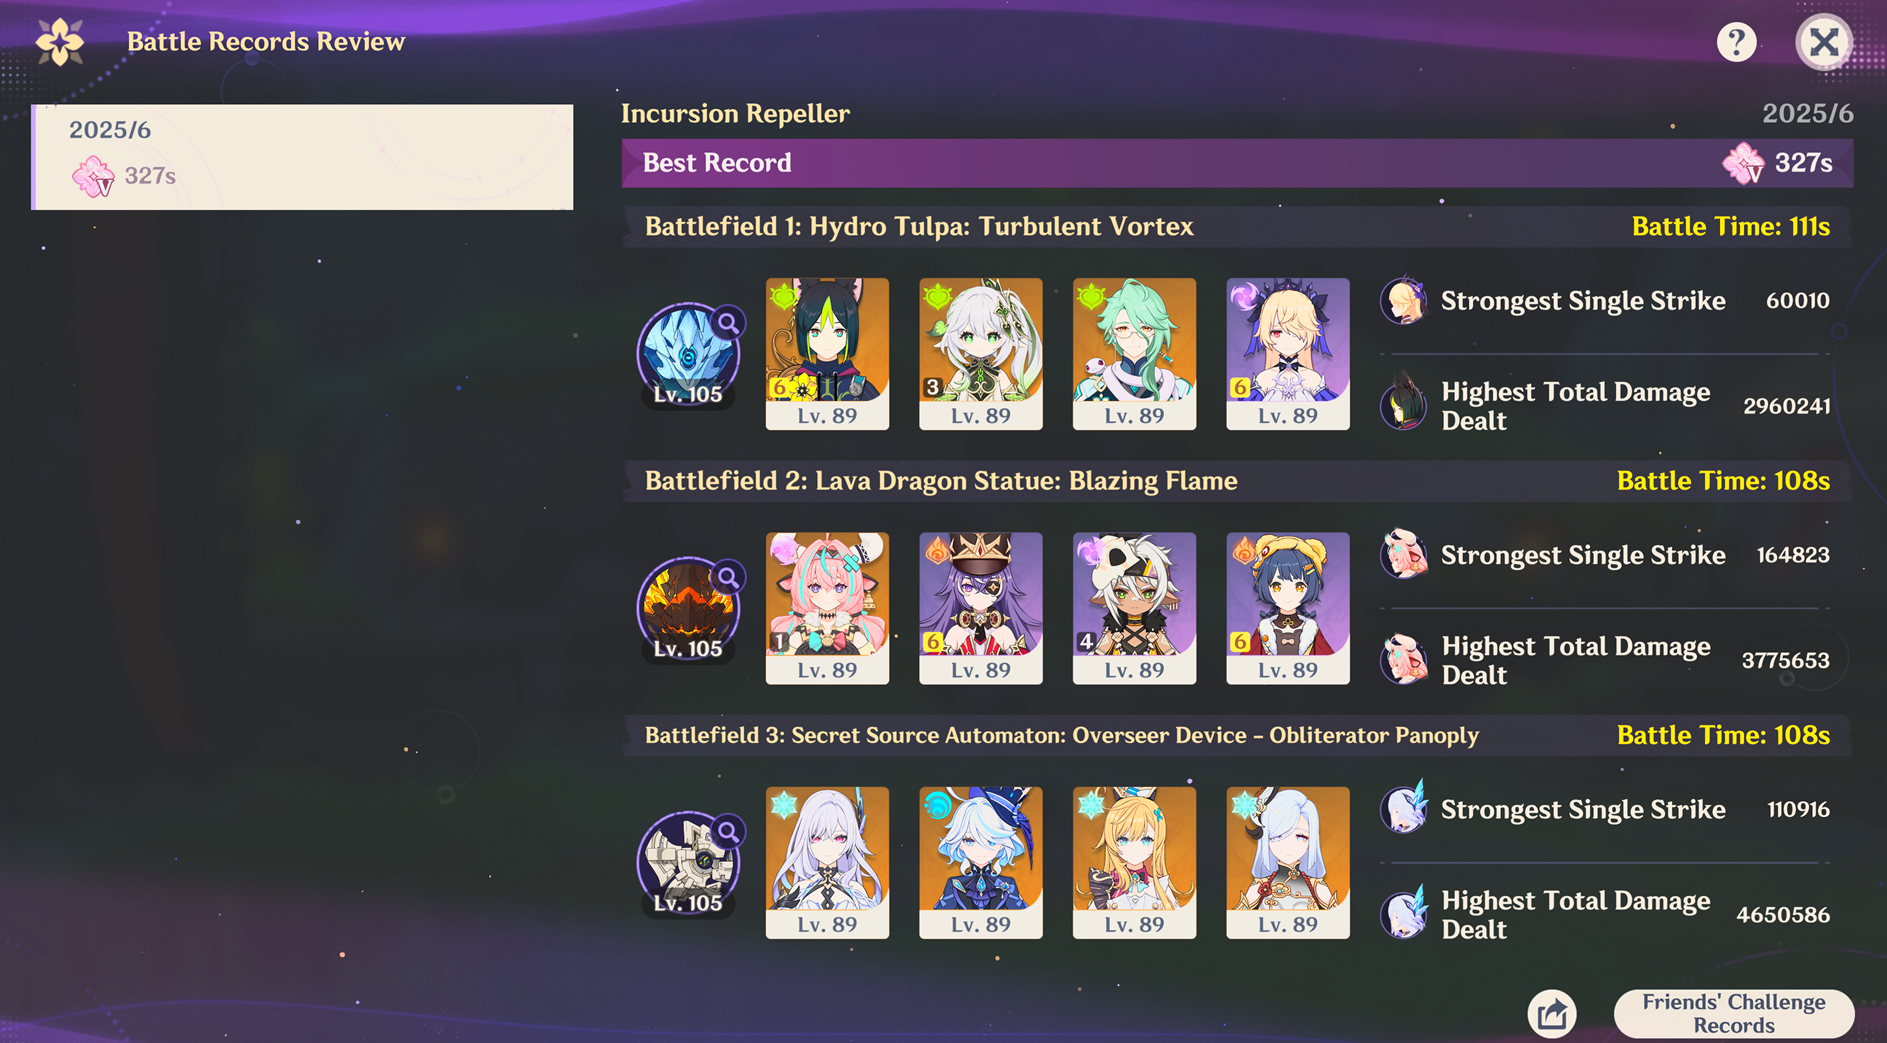Select the white-haired Dendro character in Battlefield 1
The image size is (1887, 1043).
pyautogui.click(x=980, y=354)
